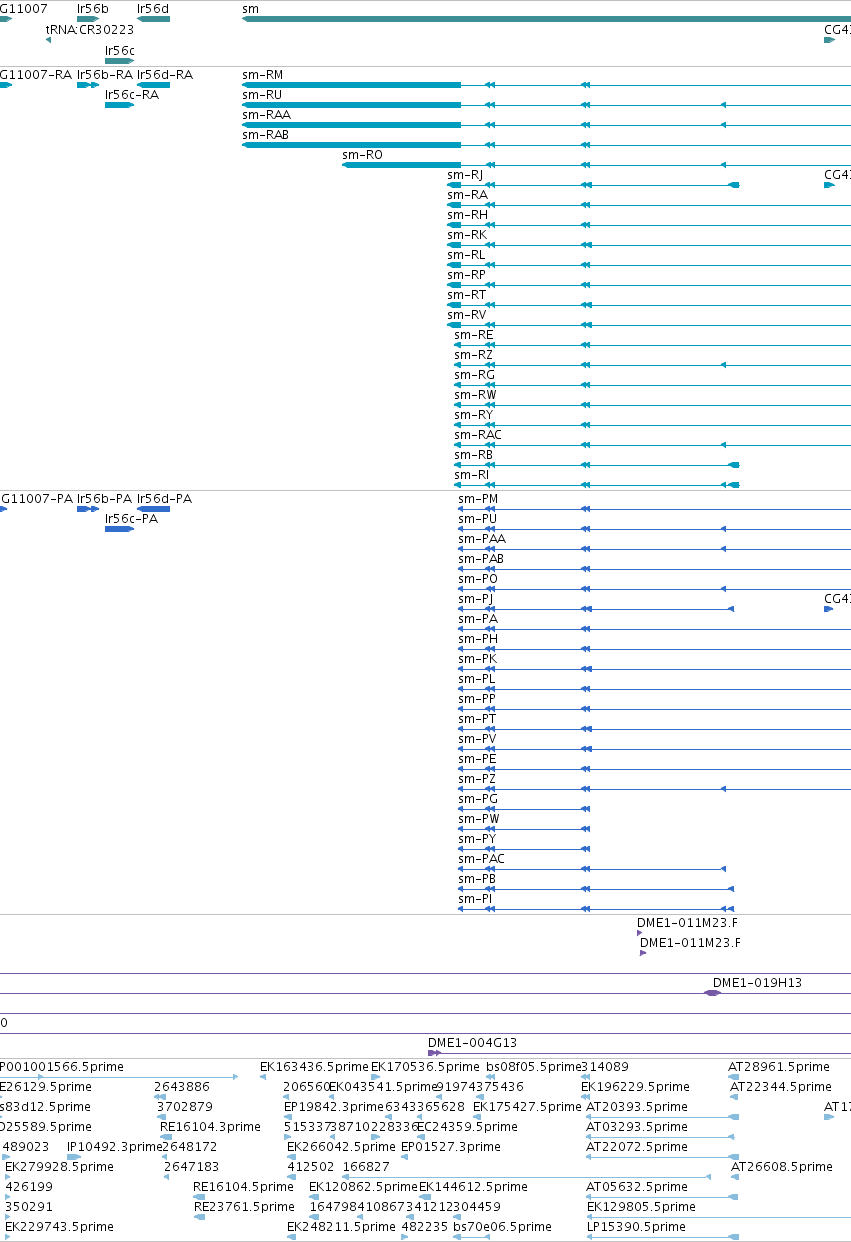Click the sm-RH transcript label
Image resolution: width=851 pixels, height=1242 pixels.
click(x=467, y=215)
